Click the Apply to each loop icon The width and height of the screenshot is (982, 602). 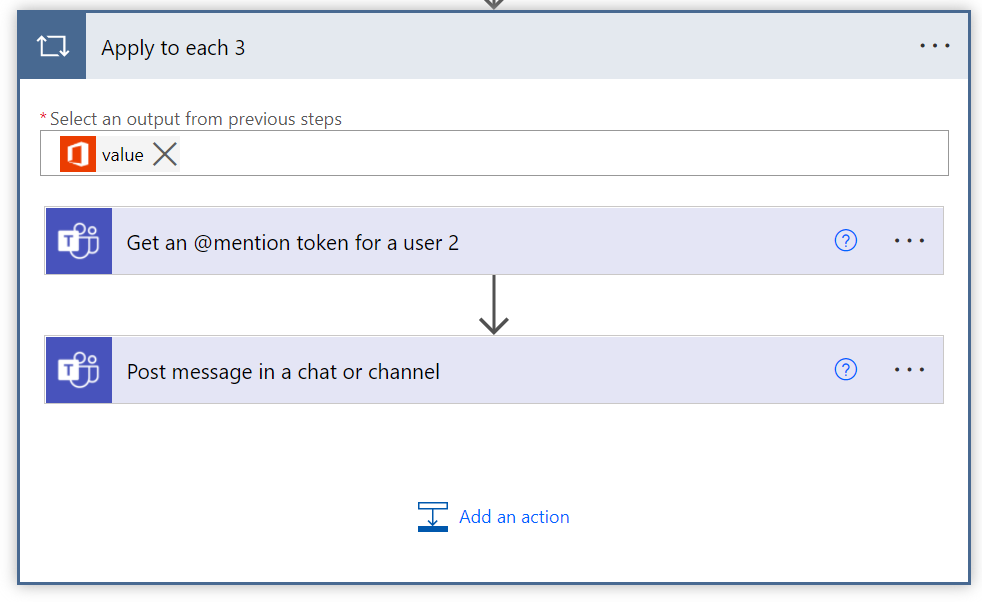point(52,47)
